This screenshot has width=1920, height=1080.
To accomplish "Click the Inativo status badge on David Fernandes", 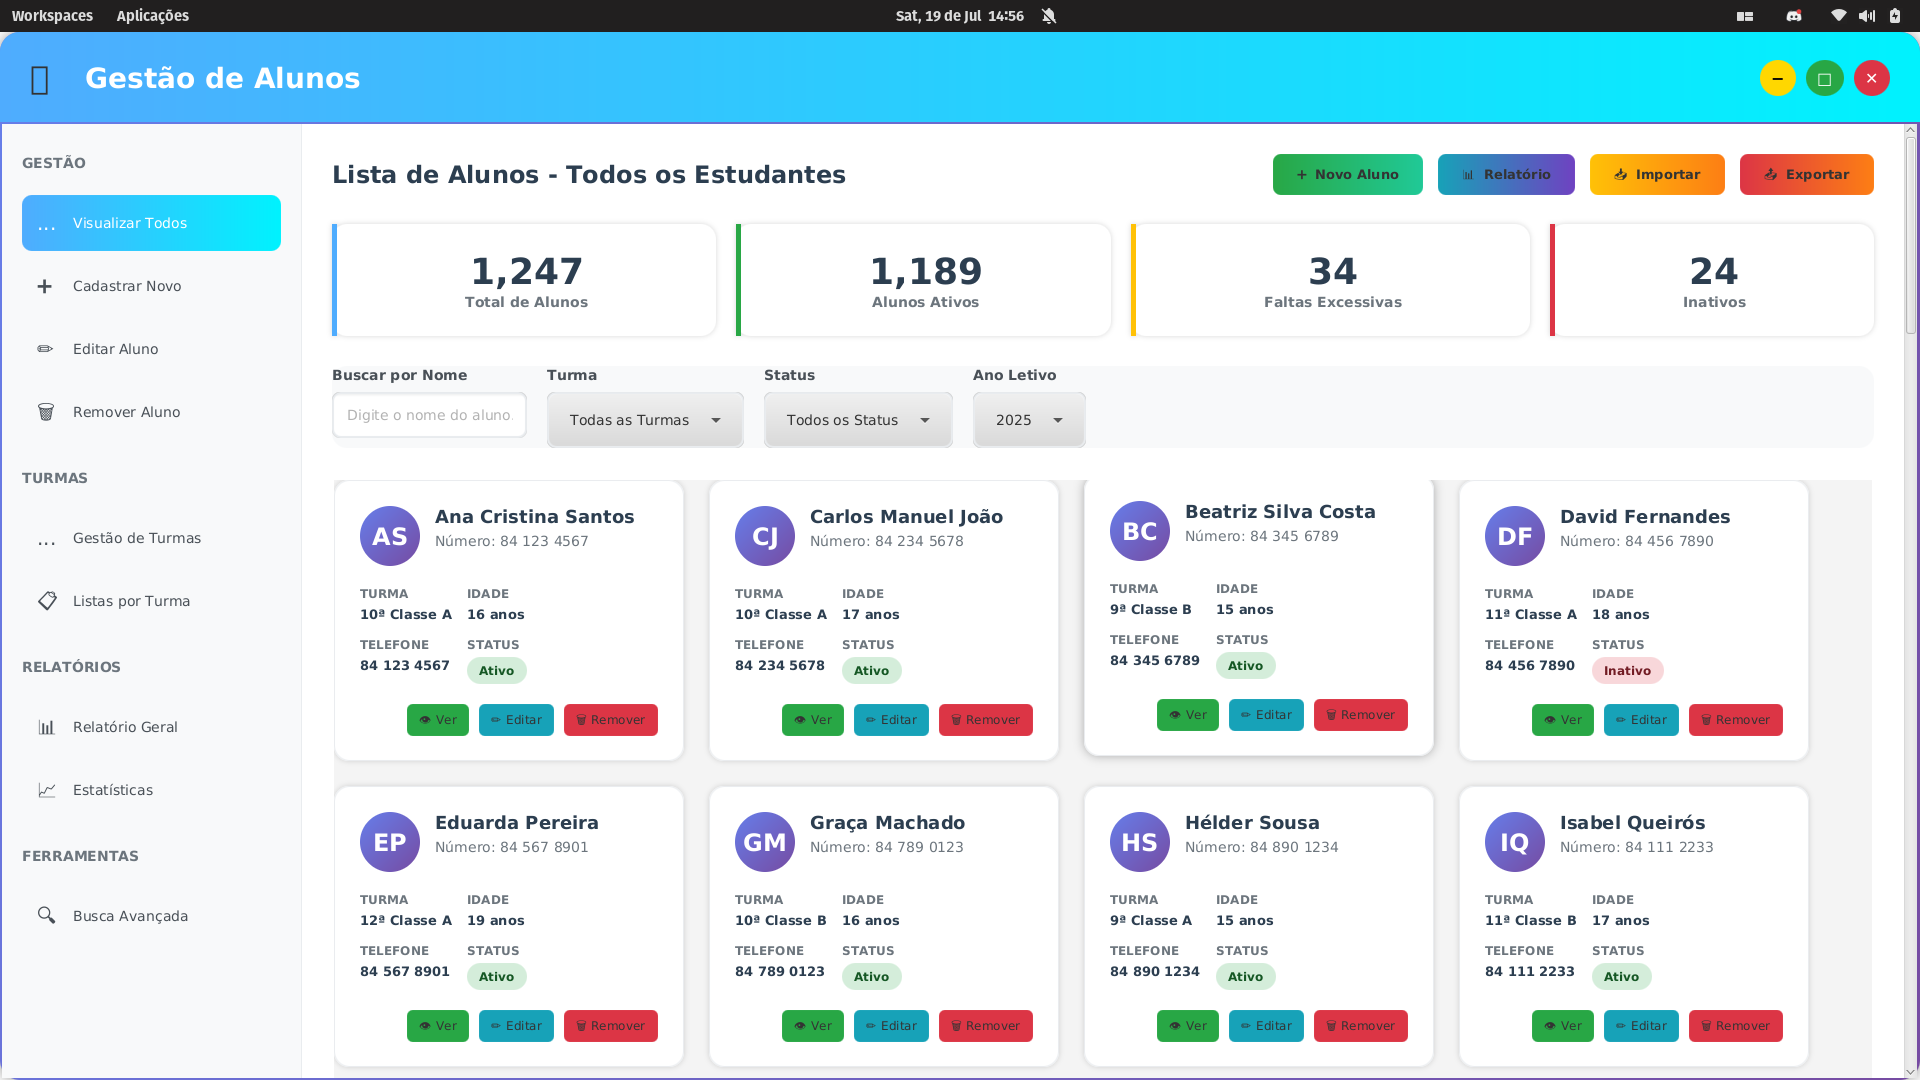I will click(1627, 671).
